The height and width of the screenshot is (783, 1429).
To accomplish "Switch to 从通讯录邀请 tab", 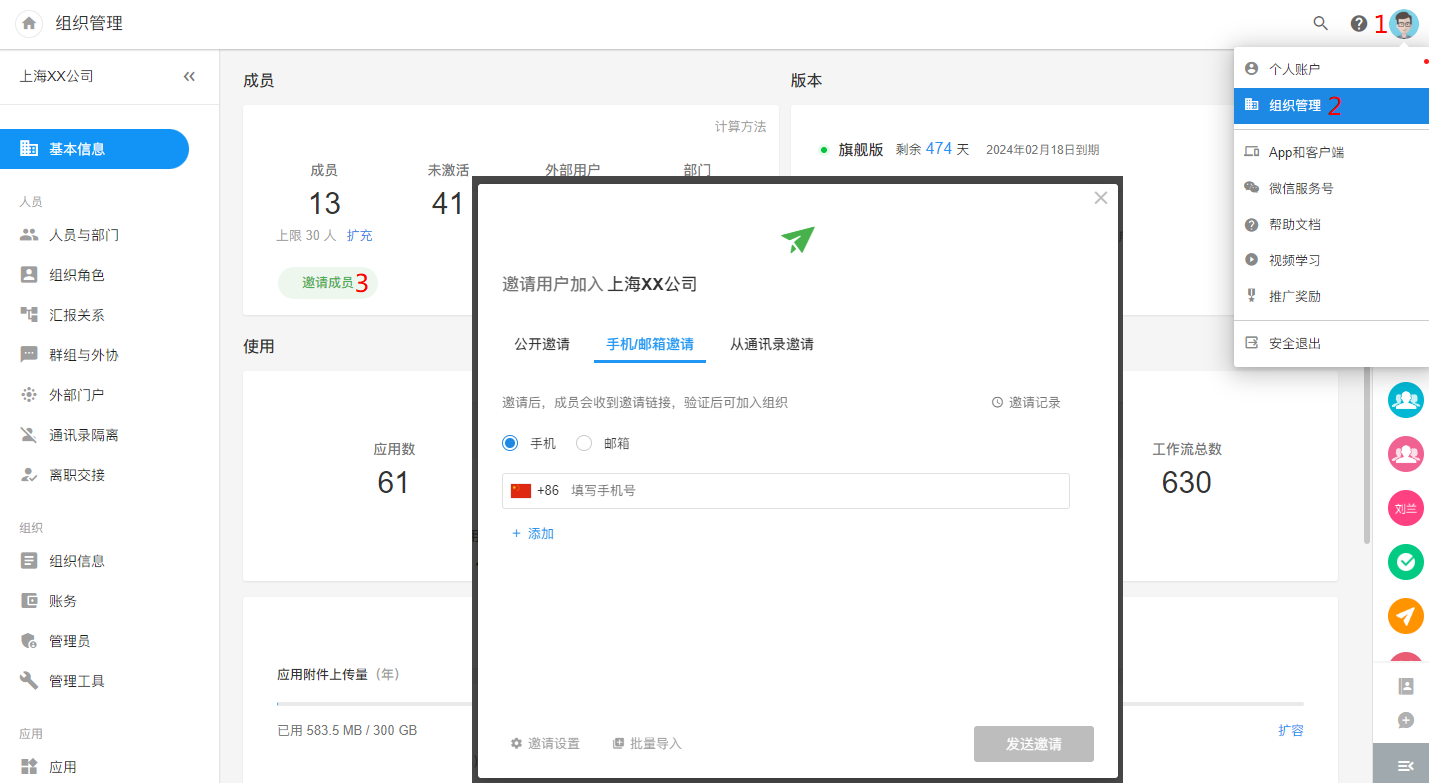I will pyautogui.click(x=771, y=344).
